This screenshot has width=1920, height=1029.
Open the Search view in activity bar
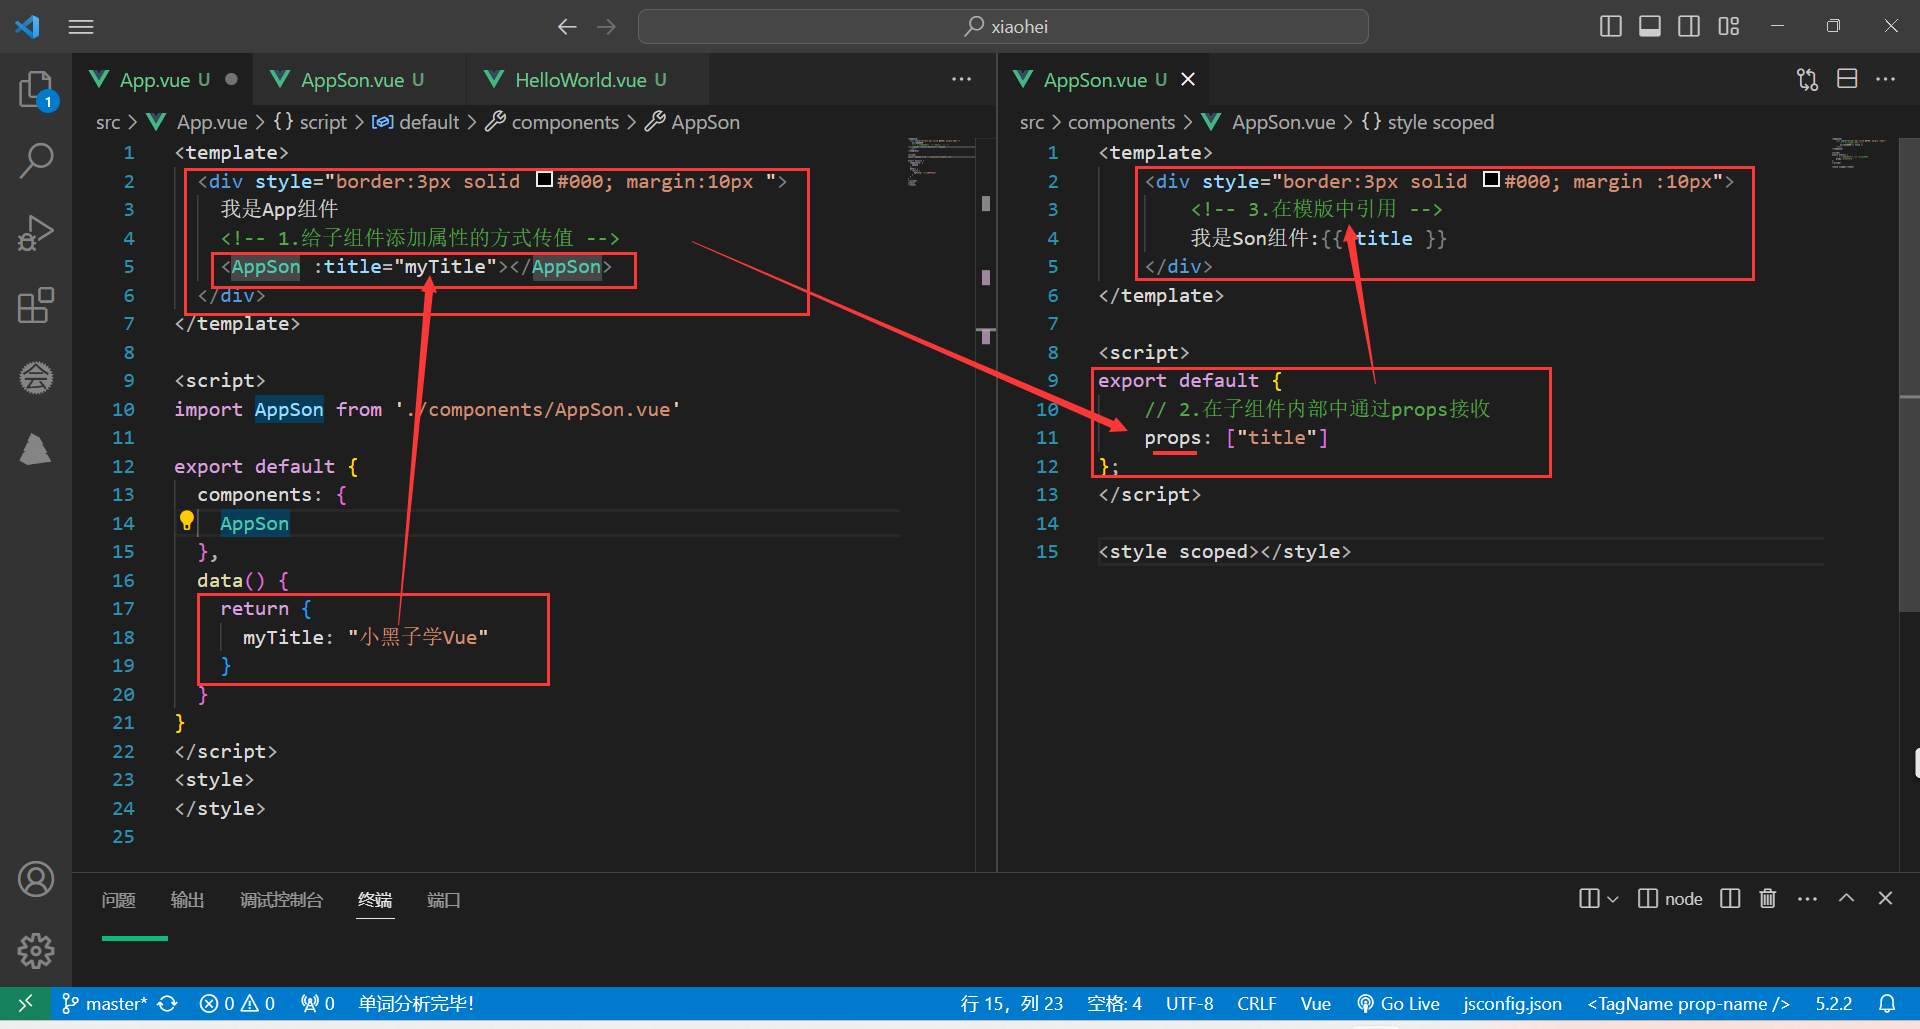tap(36, 160)
